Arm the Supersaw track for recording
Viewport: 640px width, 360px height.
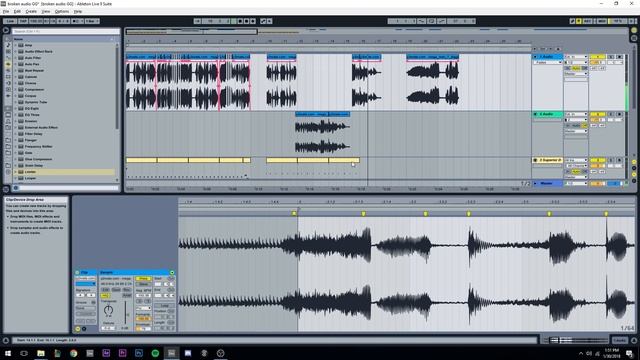coord(620,160)
